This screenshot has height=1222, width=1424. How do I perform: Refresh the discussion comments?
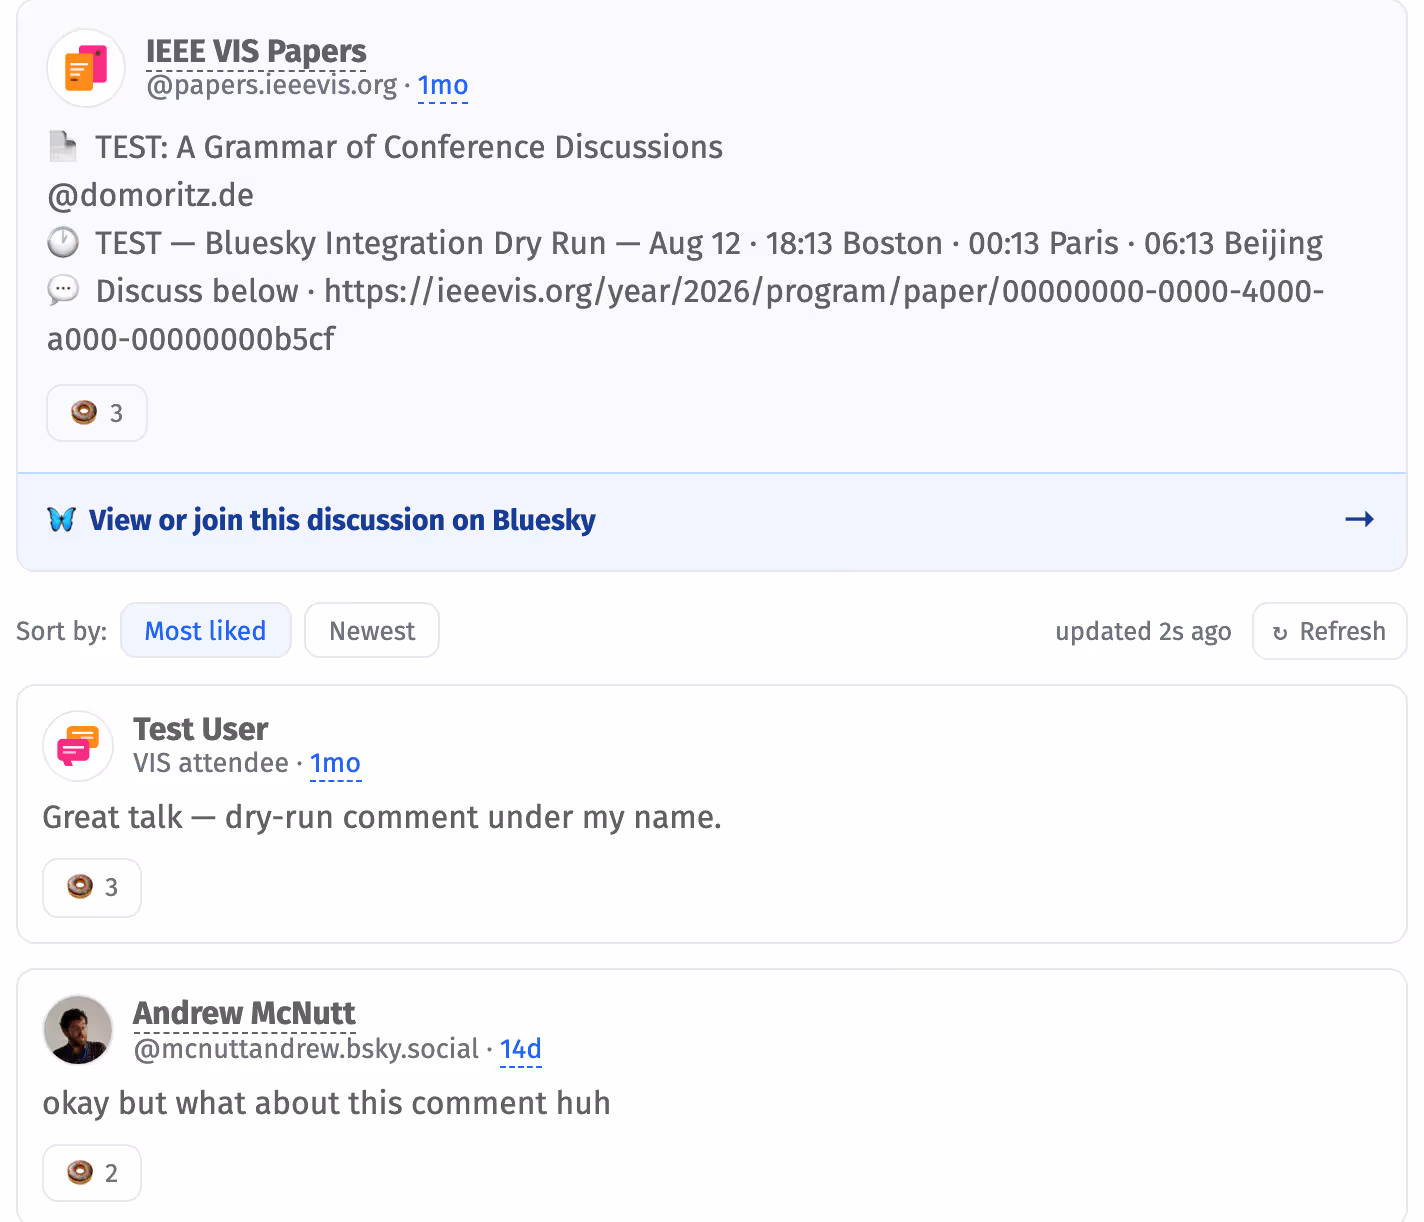click(1329, 632)
